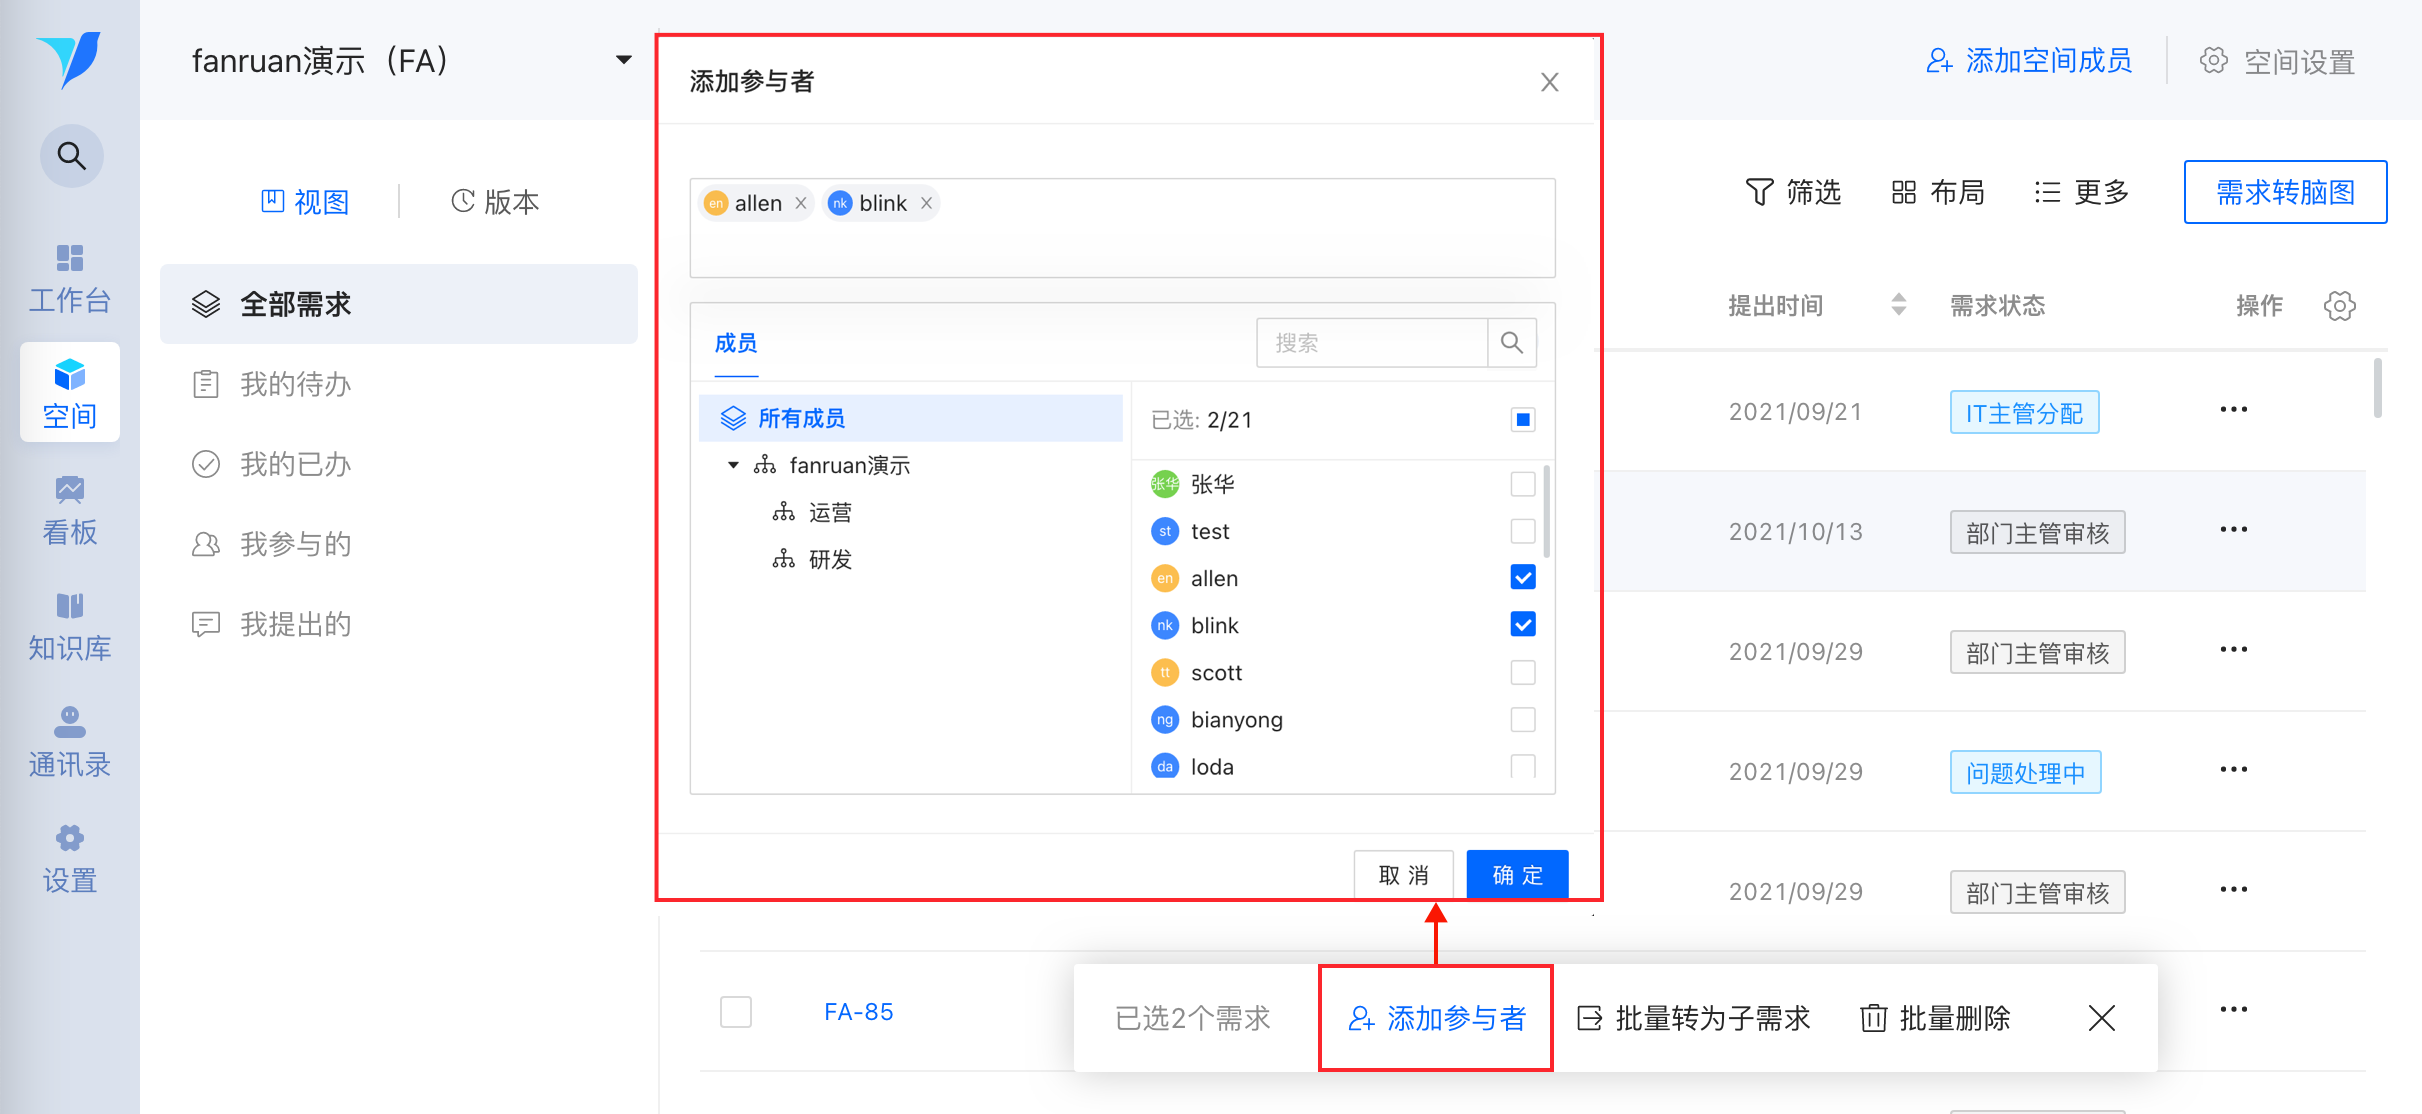2422x1114 pixels.
Task: Tick the FA-85 row checkbox
Action: pos(736,1012)
